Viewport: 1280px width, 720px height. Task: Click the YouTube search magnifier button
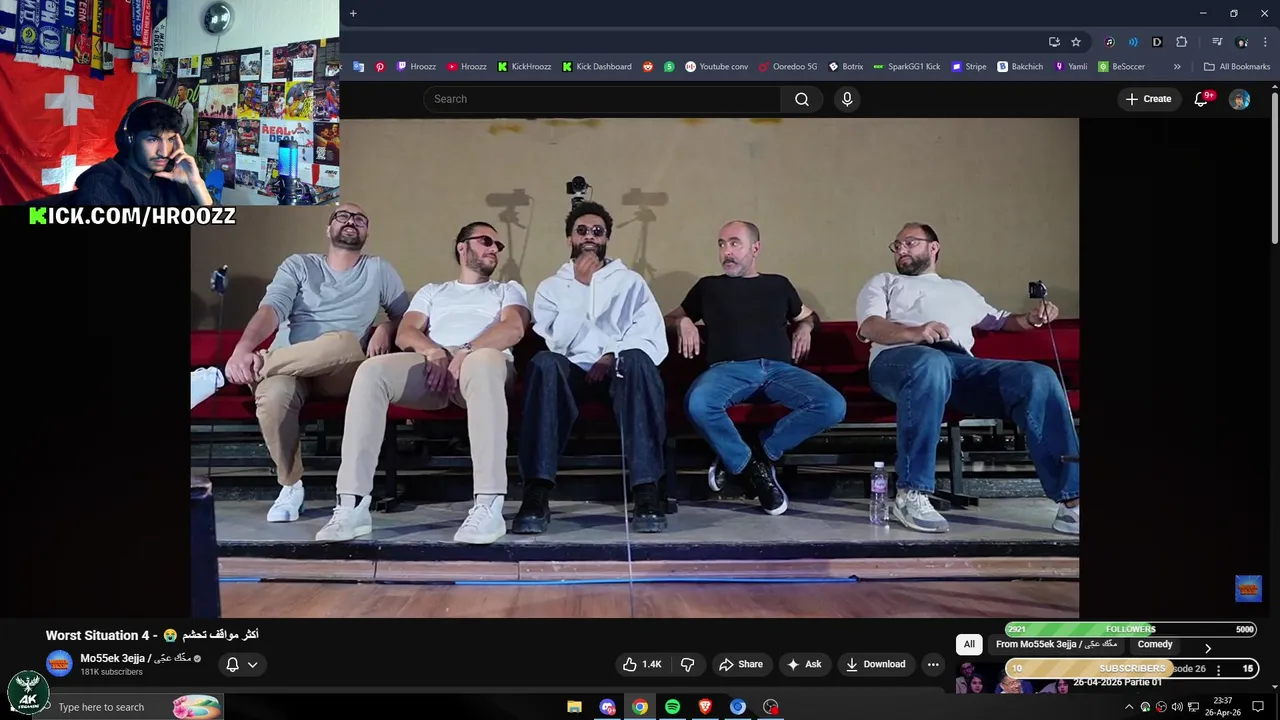click(x=802, y=99)
